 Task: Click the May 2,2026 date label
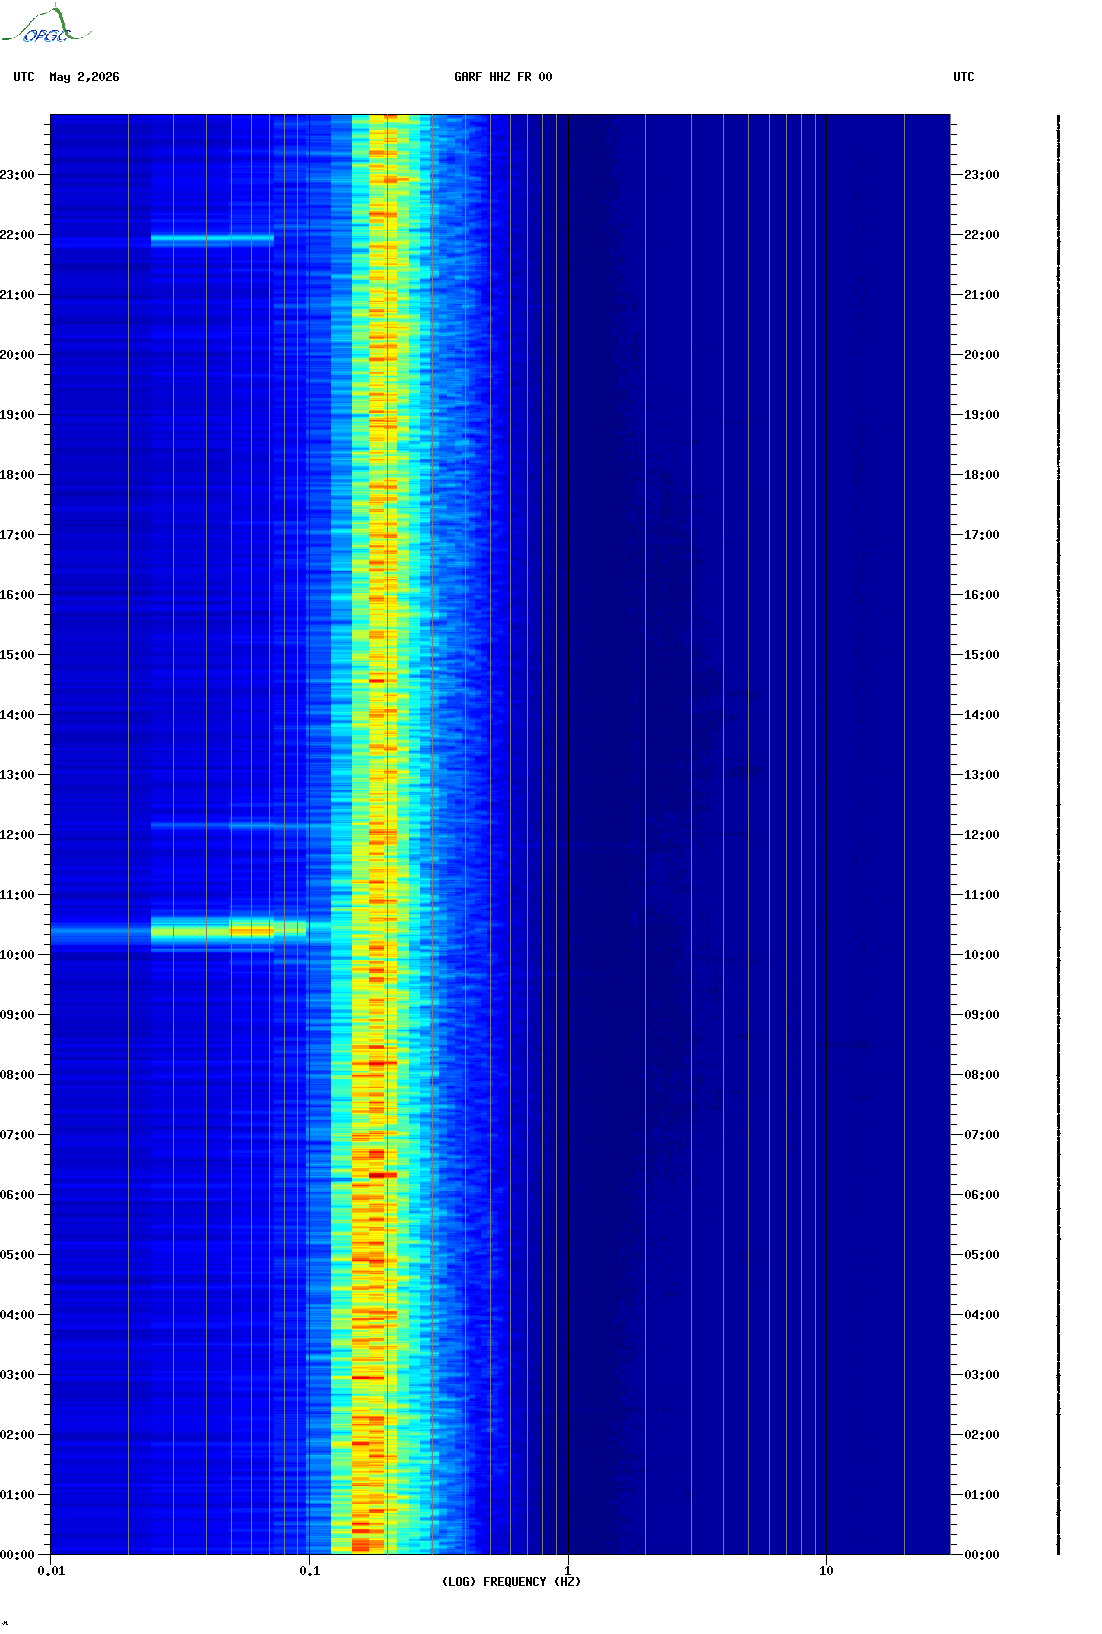pyautogui.click(x=84, y=77)
